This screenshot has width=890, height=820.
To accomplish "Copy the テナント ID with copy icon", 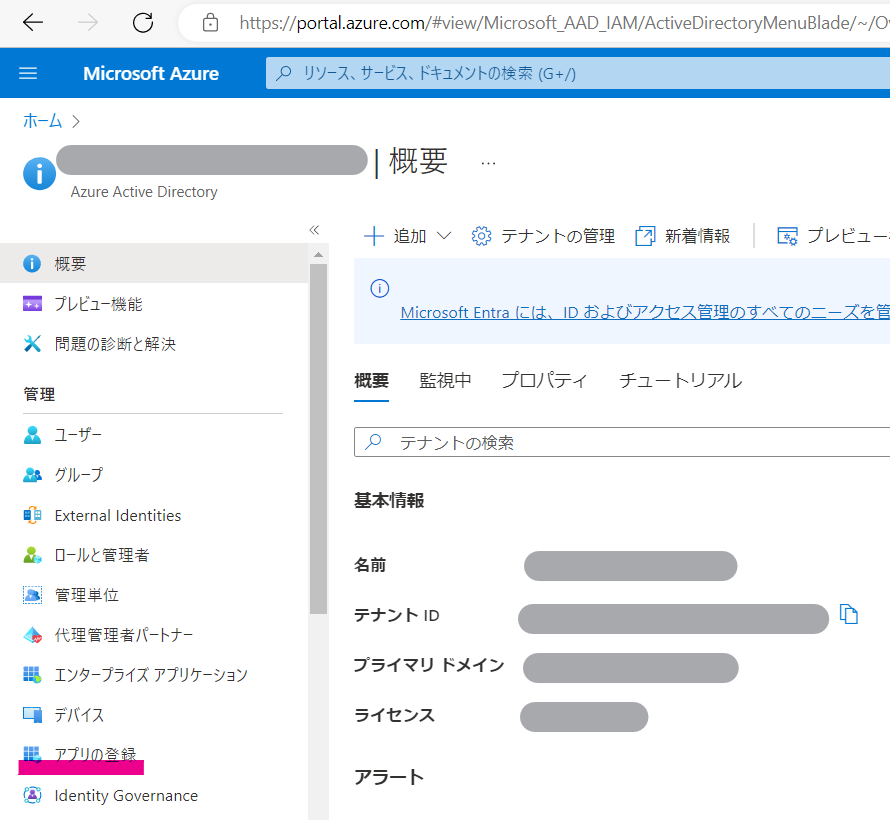I will (x=849, y=615).
